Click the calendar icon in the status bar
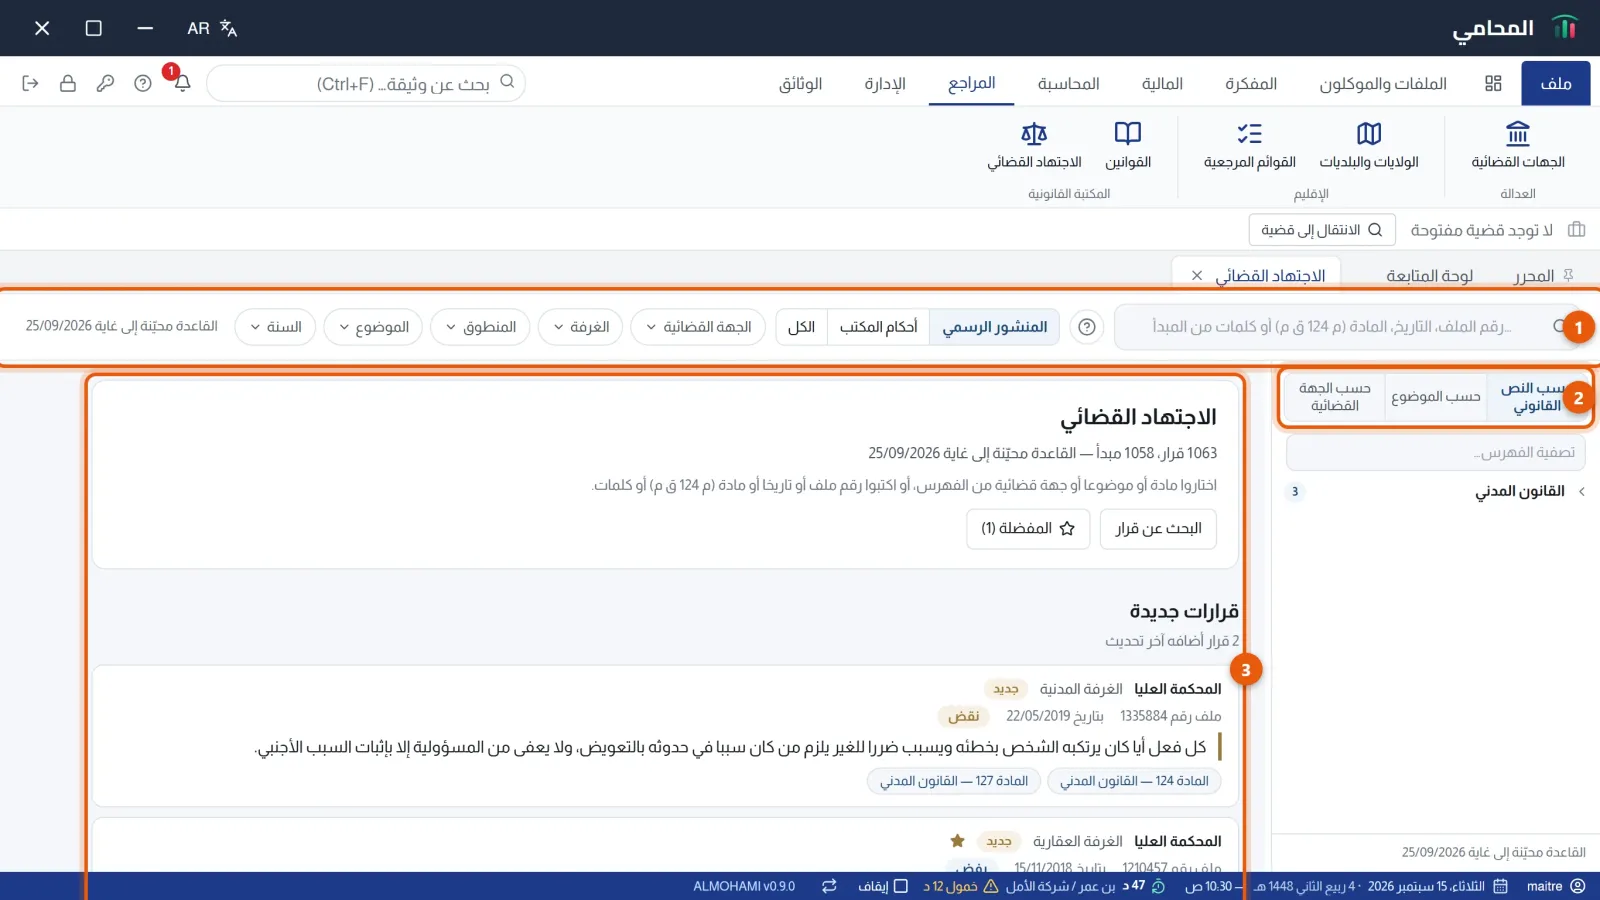This screenshot has height=900, width=1600. click(x=1500, y=886)
